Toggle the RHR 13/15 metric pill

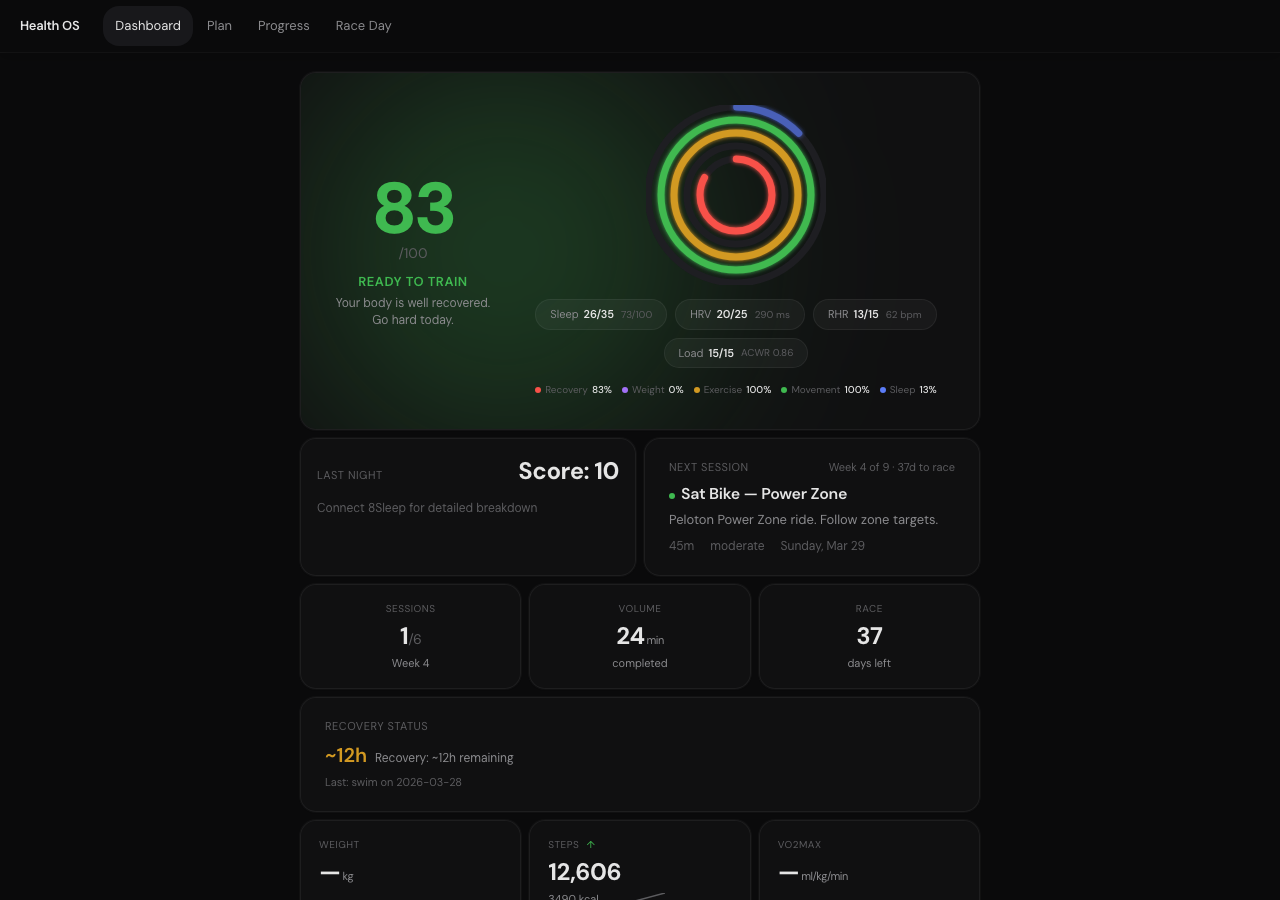[x=874, y=314]
